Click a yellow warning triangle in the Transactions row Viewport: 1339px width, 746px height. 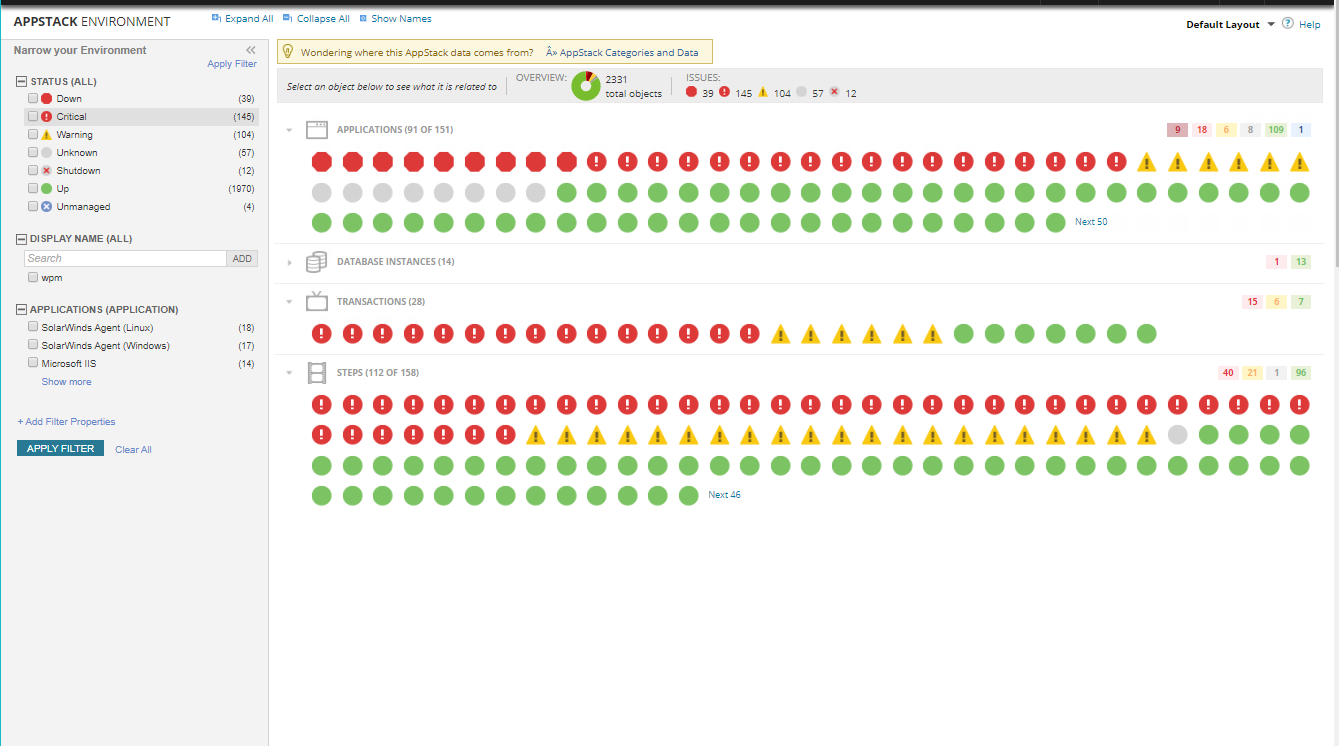781,333
